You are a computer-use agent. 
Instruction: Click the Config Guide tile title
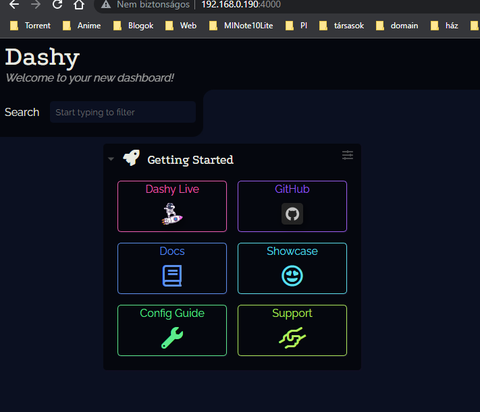[172, 313]
